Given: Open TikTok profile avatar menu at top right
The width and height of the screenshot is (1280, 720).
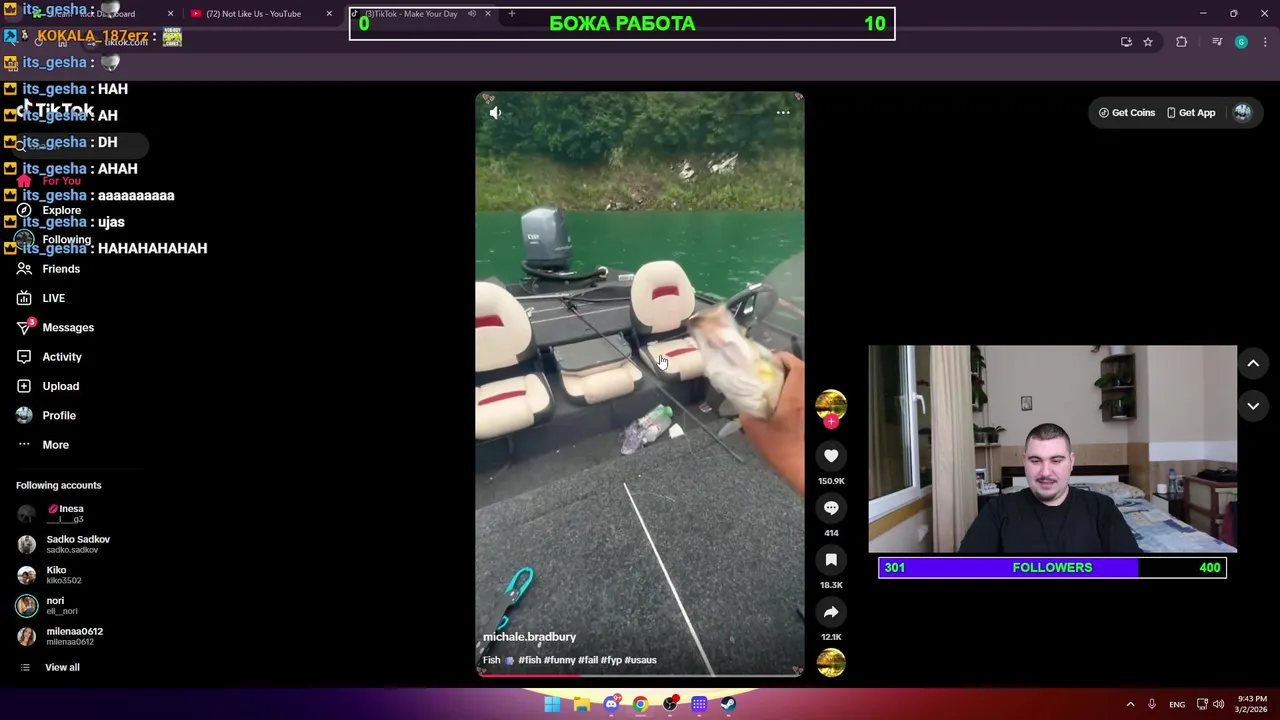Looking at the screenshot, I should point(1242,113).
